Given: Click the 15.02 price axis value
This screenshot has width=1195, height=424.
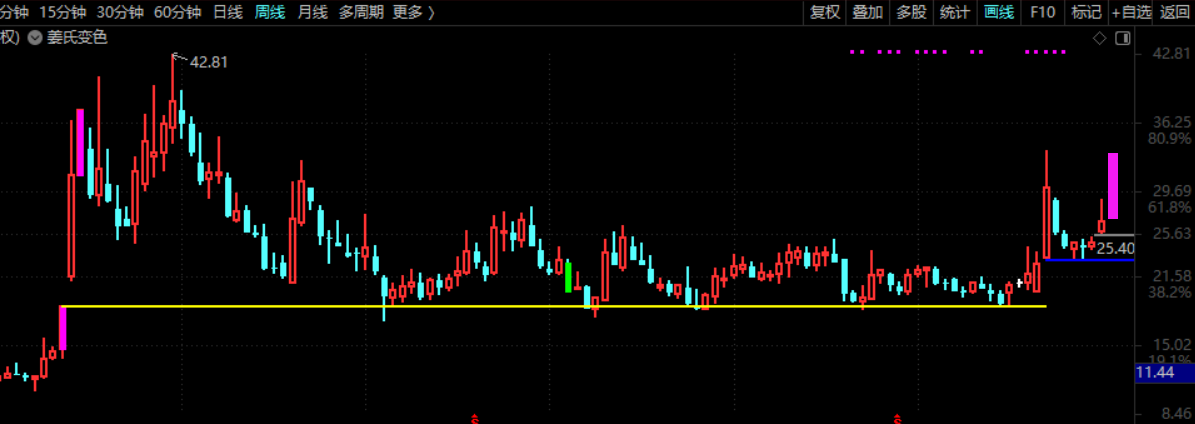Looking at the screenshot, I should 1174,345.
